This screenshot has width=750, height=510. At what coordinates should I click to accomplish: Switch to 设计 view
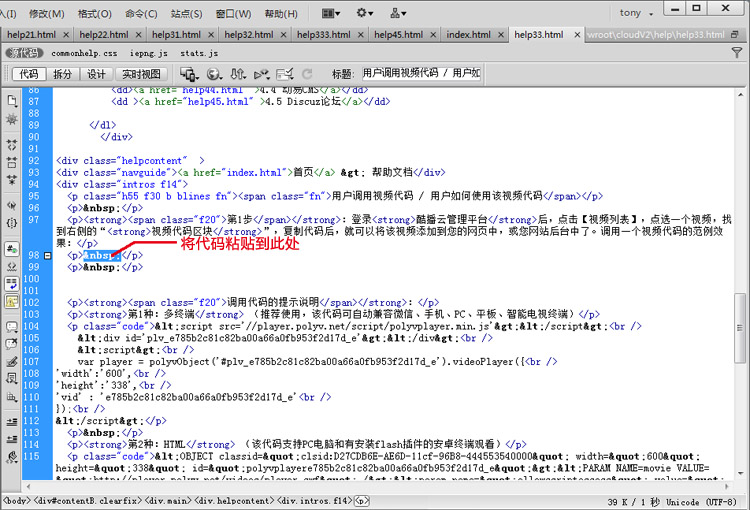click(96, 74)
